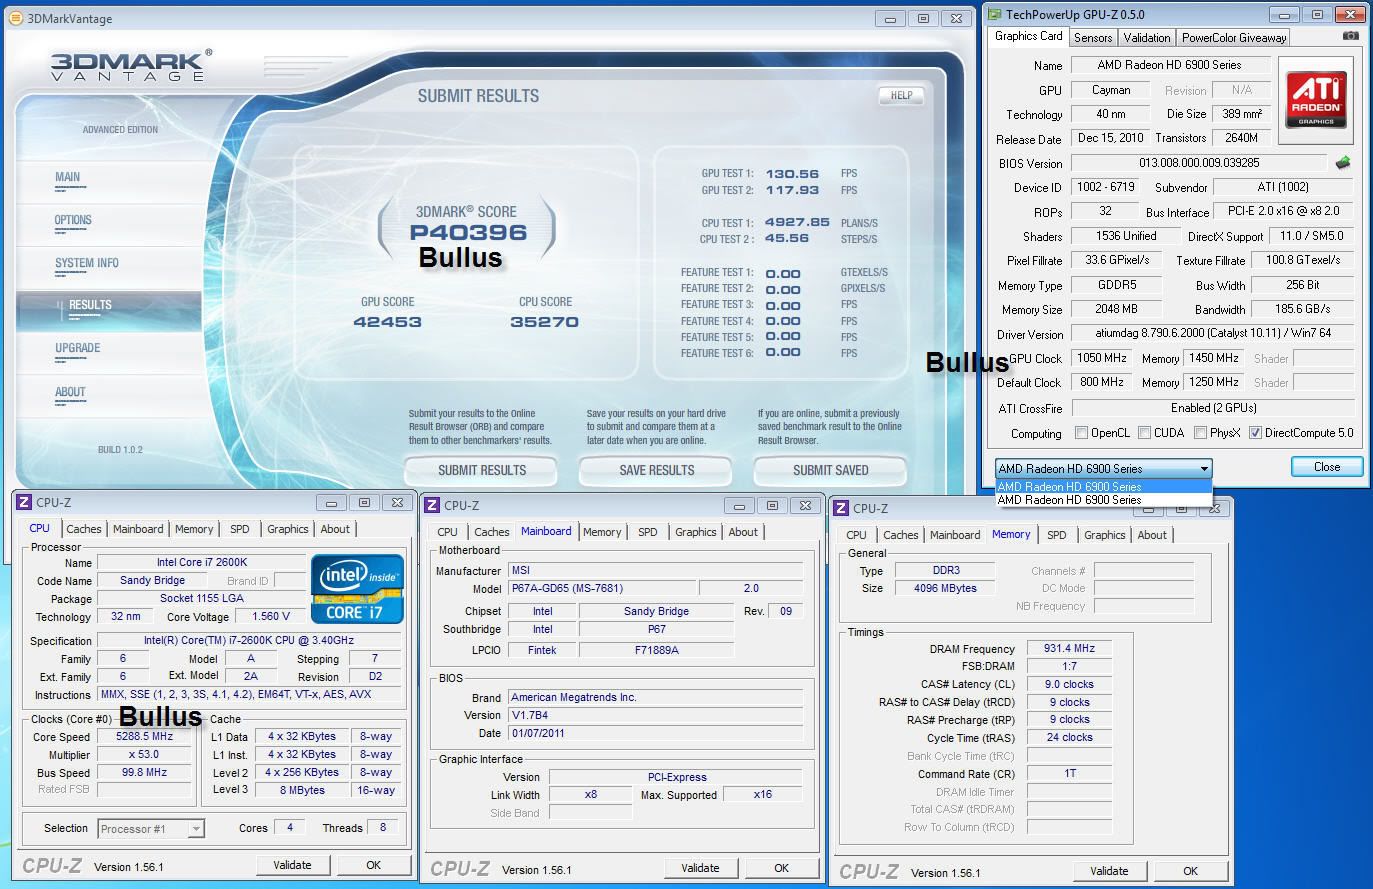Click the ATI Radeon logo in GPU-Z

tap(1316, 99)
